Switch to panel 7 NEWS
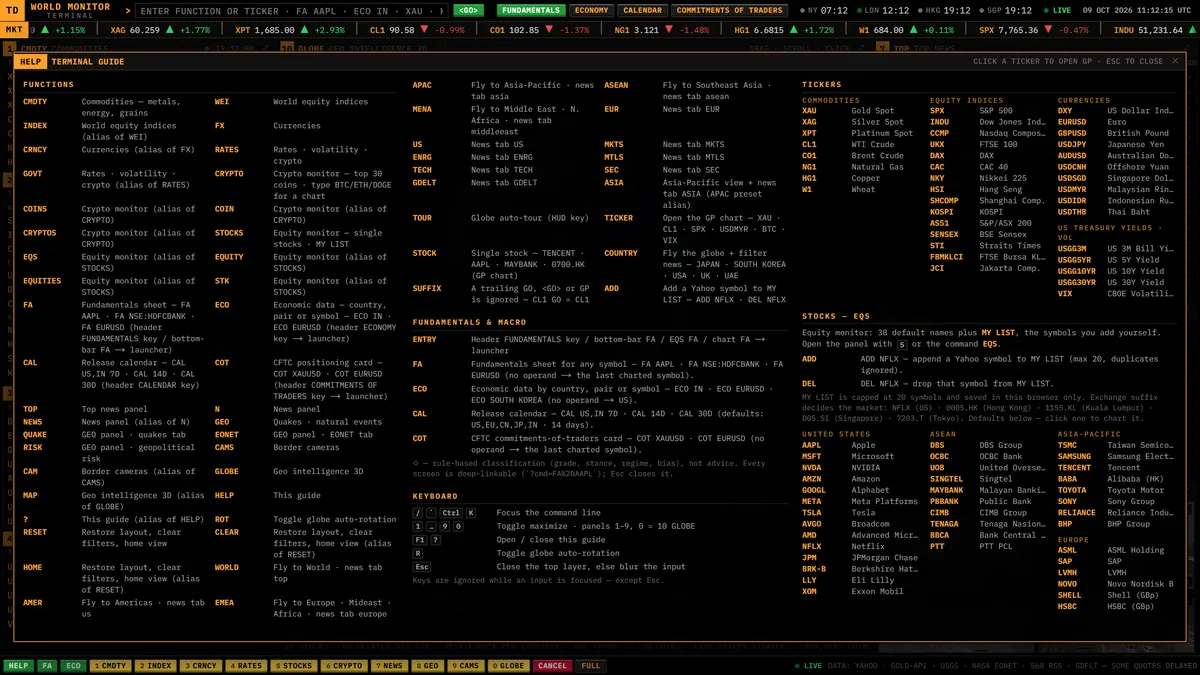The height and width of the screenshot is (675, 1200). click(390, 665)
